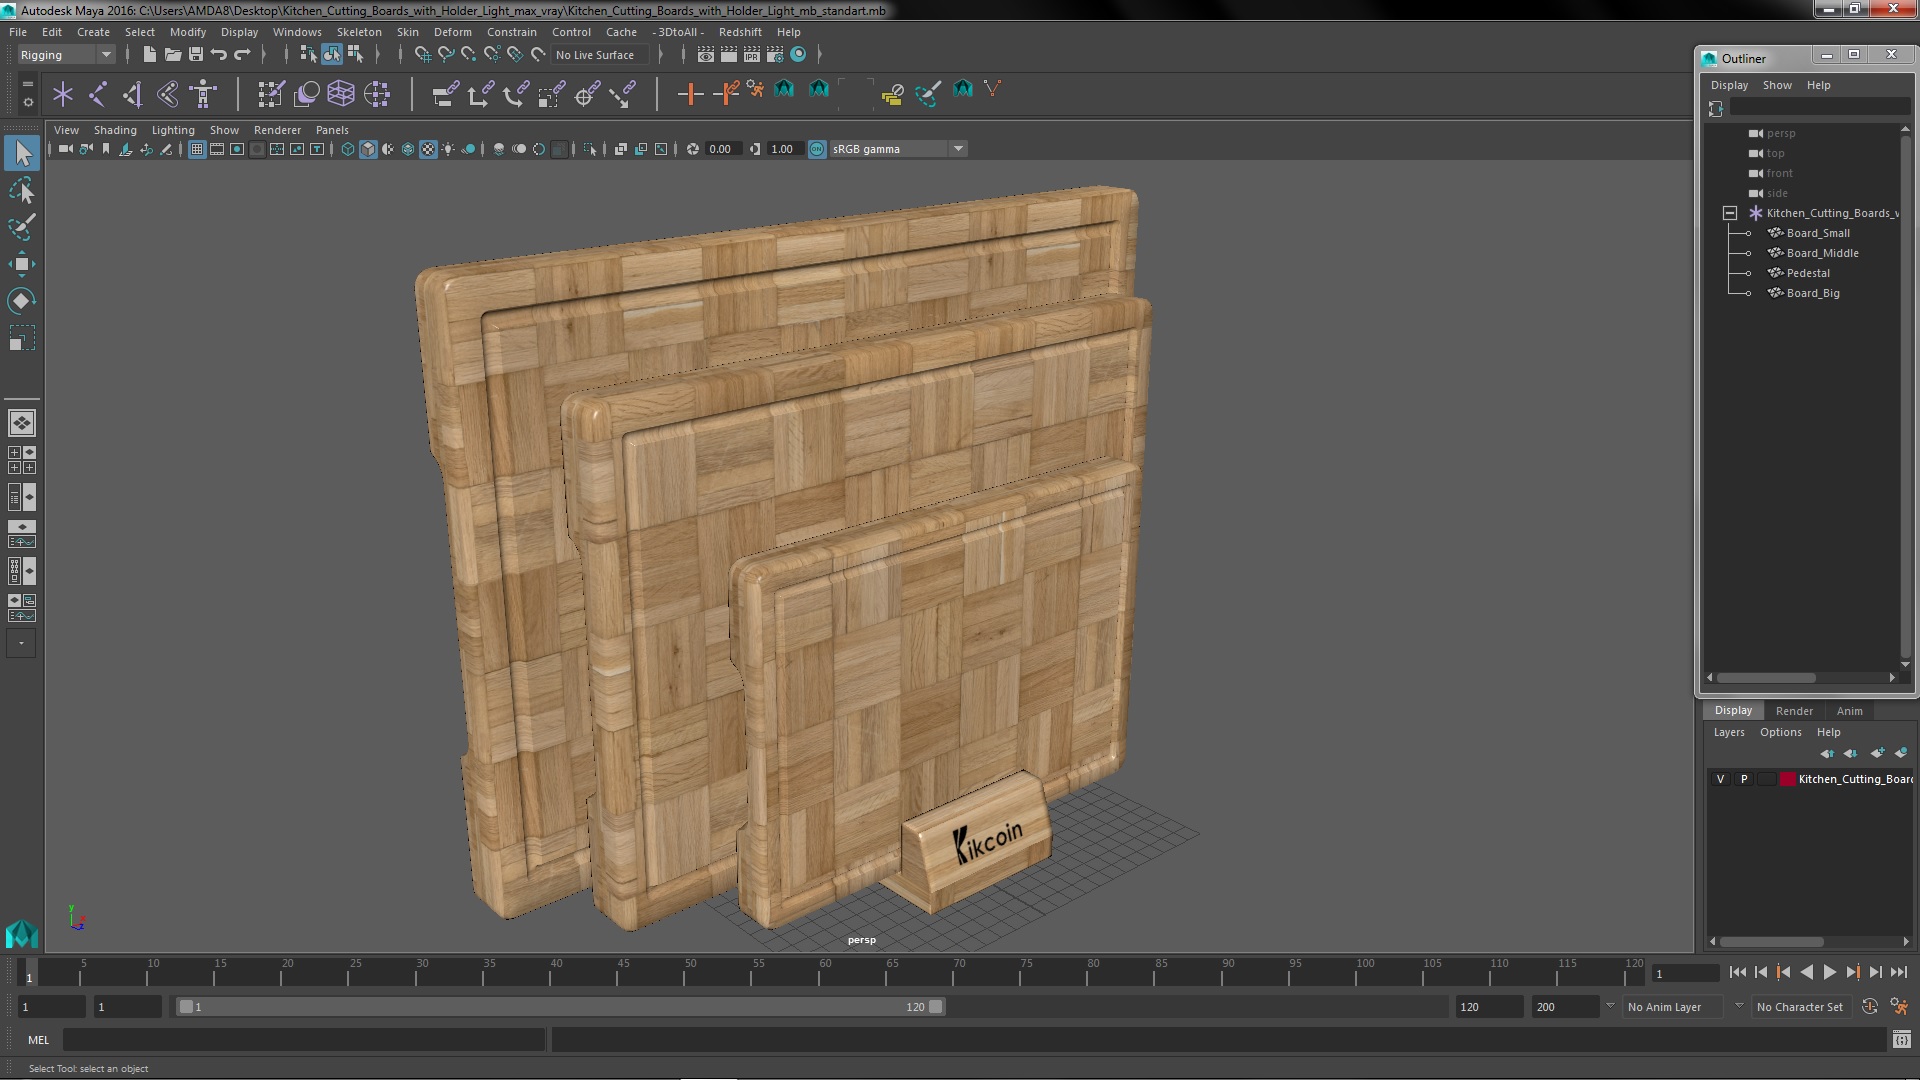The image size is (1920, 1080).
Task: Select the Paint Selection tool
Action: pos(21,228)
